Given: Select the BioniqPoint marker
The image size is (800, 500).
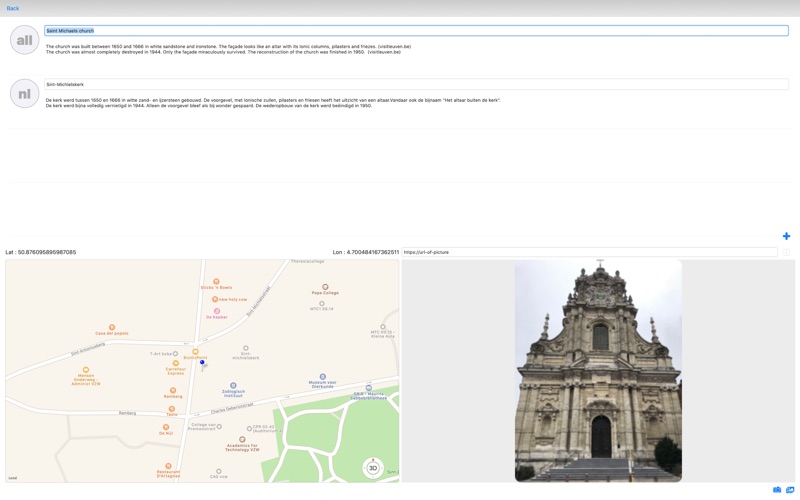Looking at the screenshot, I should (x=195, y=352).
